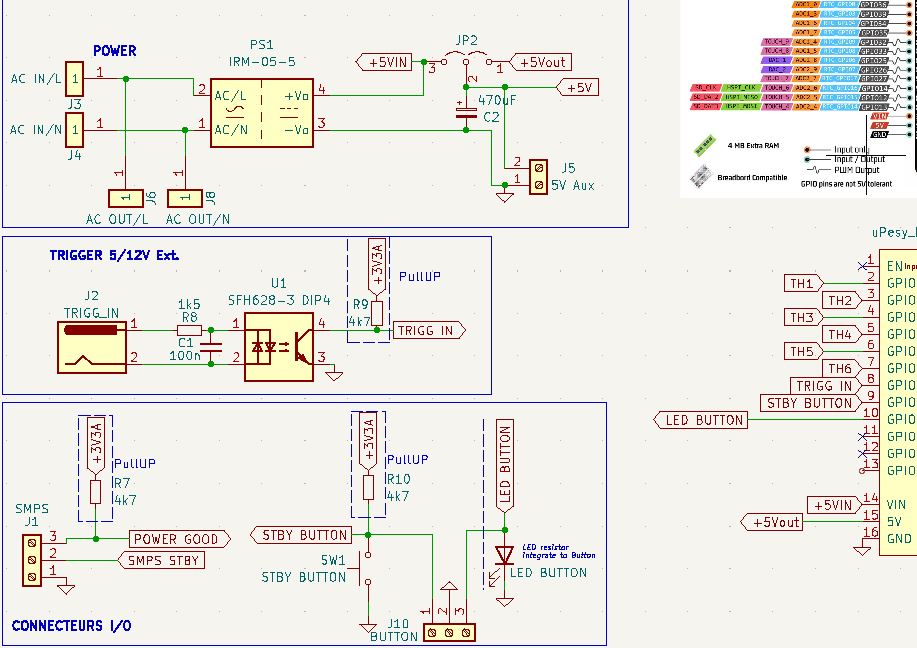Viewport: 917px width, 648px height.
Task: Select the TH1 label on the uPesy module
Action: (x=802, y=283)
